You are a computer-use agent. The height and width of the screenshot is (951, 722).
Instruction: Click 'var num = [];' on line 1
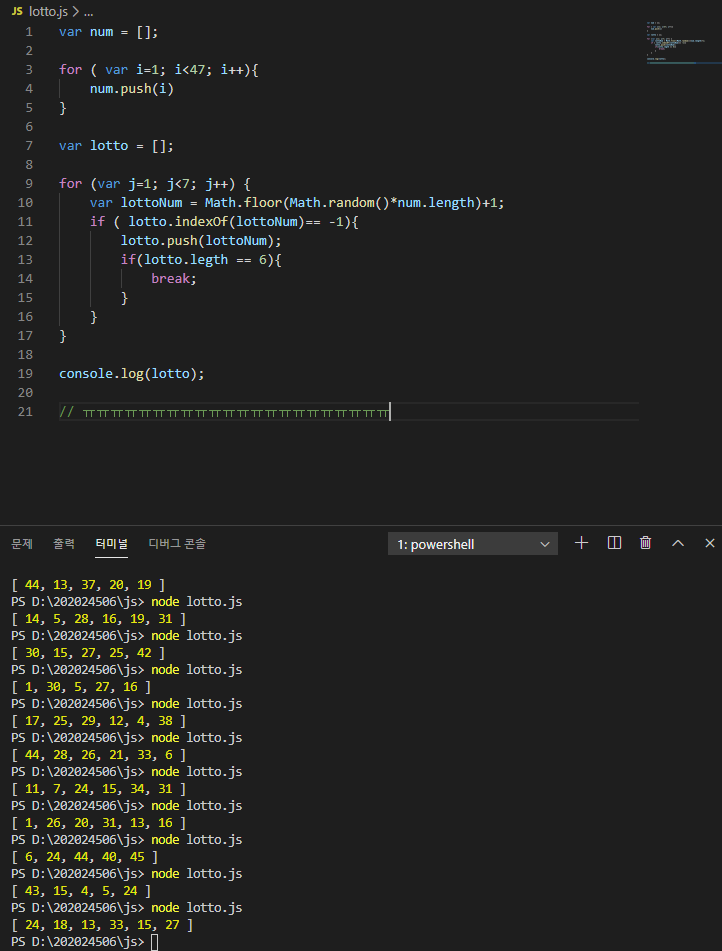tap(109, 32)
